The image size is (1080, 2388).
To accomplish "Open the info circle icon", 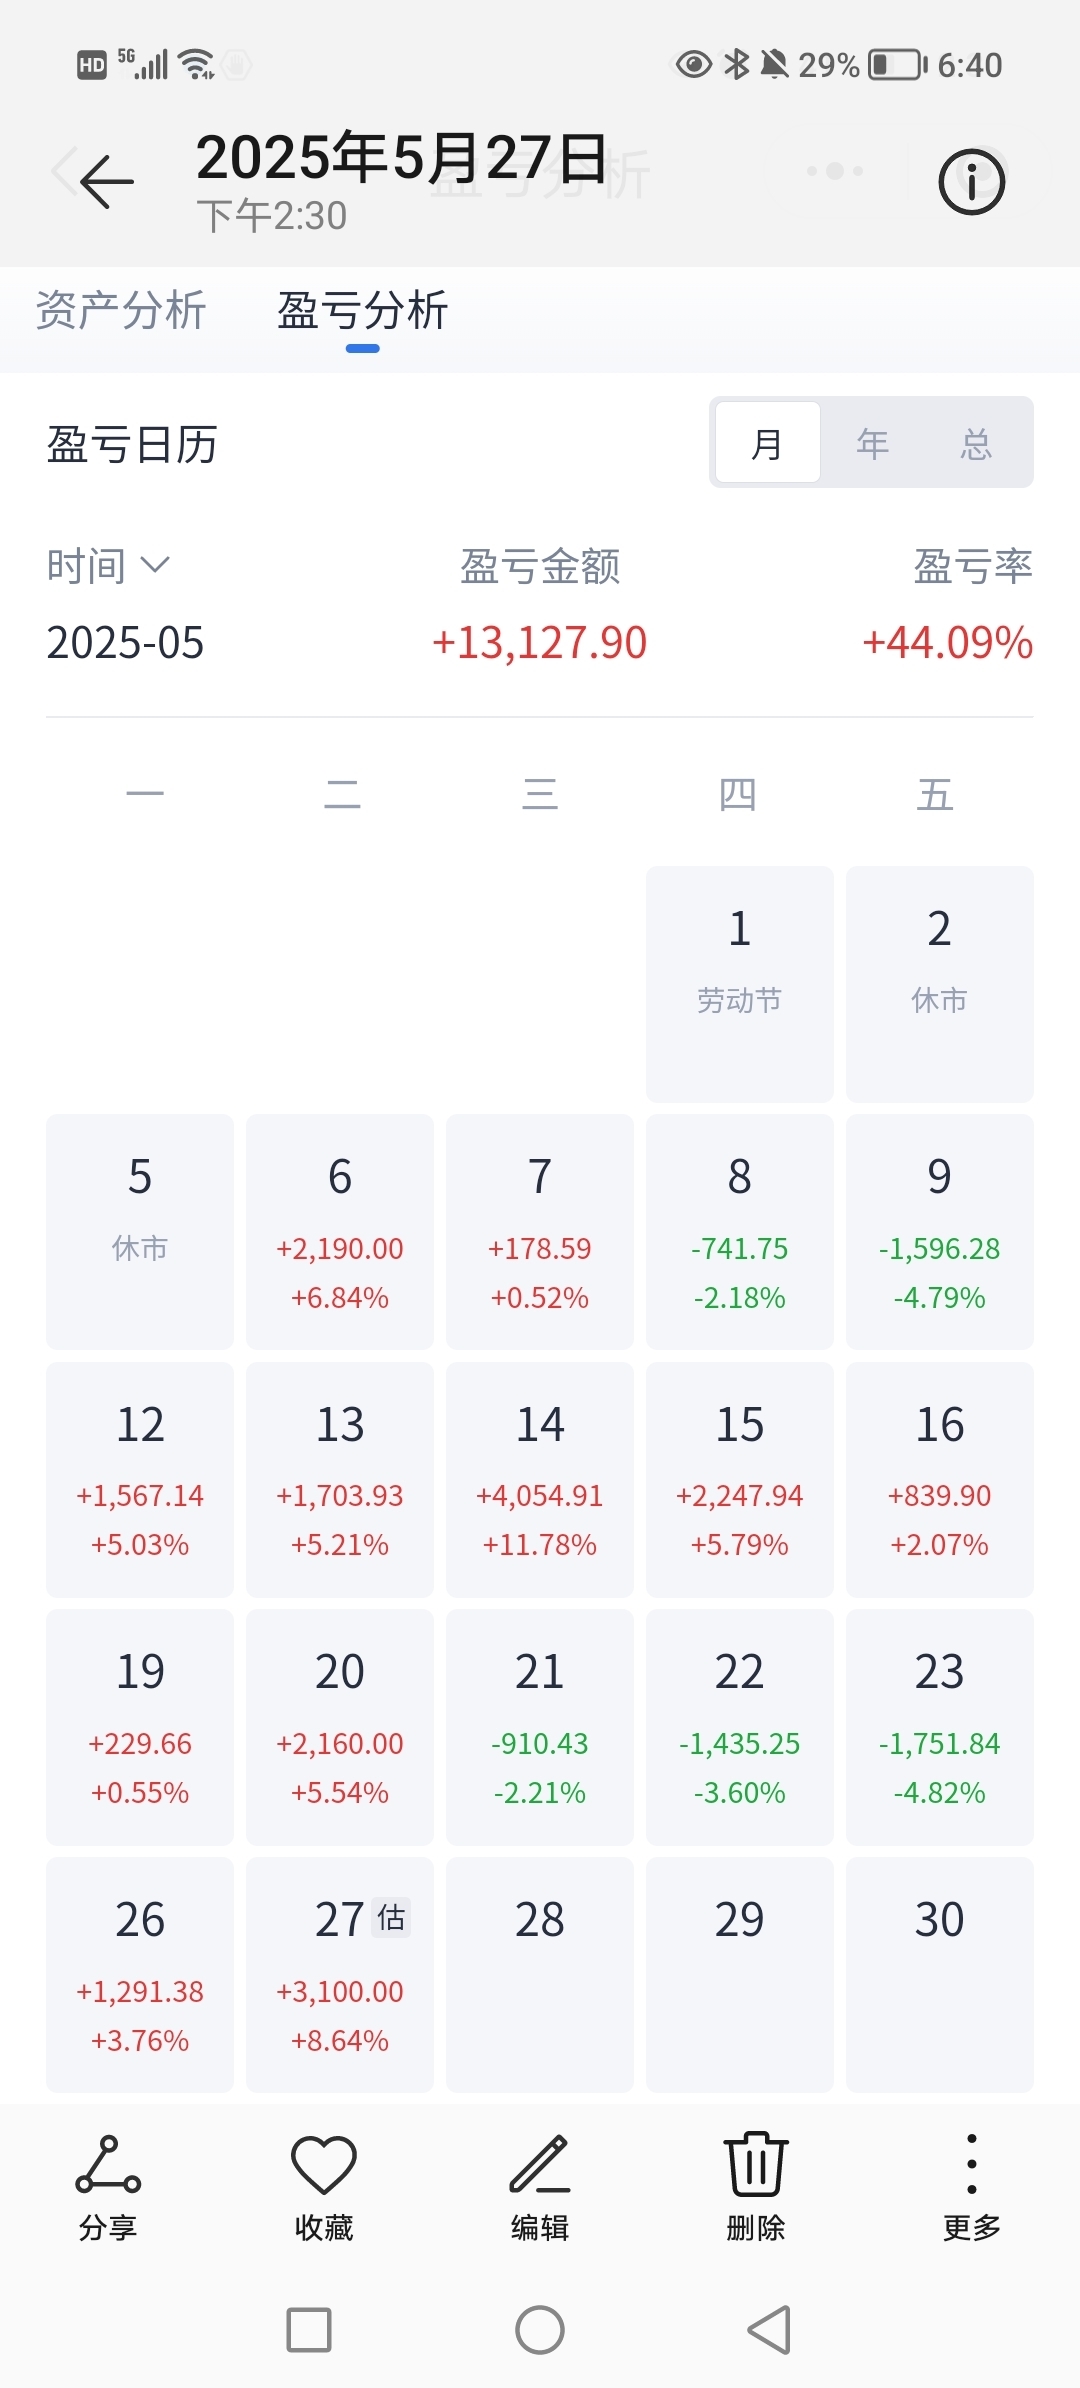I will click(x=971, y=181).
